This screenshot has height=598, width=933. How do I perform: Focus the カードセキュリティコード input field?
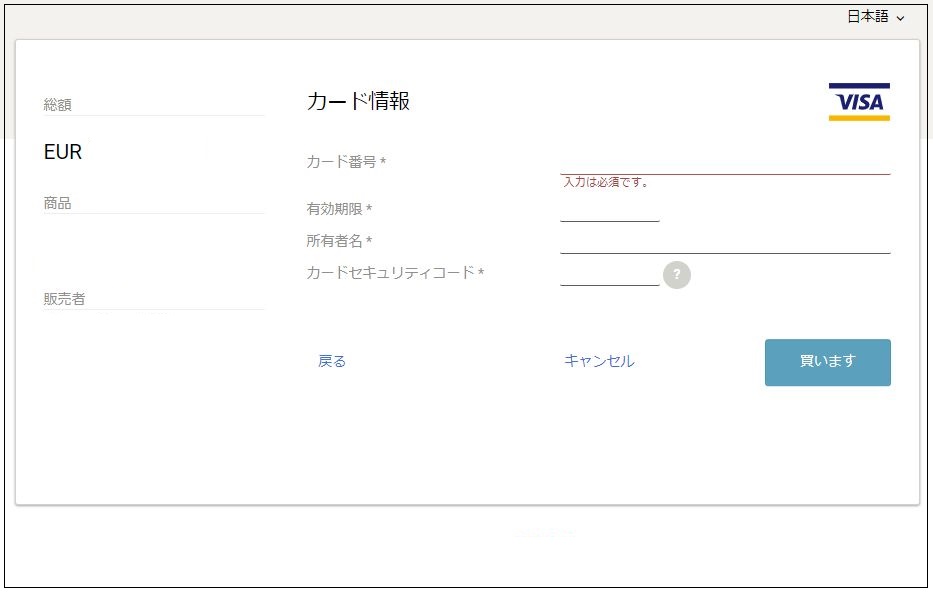pos(609,274)
